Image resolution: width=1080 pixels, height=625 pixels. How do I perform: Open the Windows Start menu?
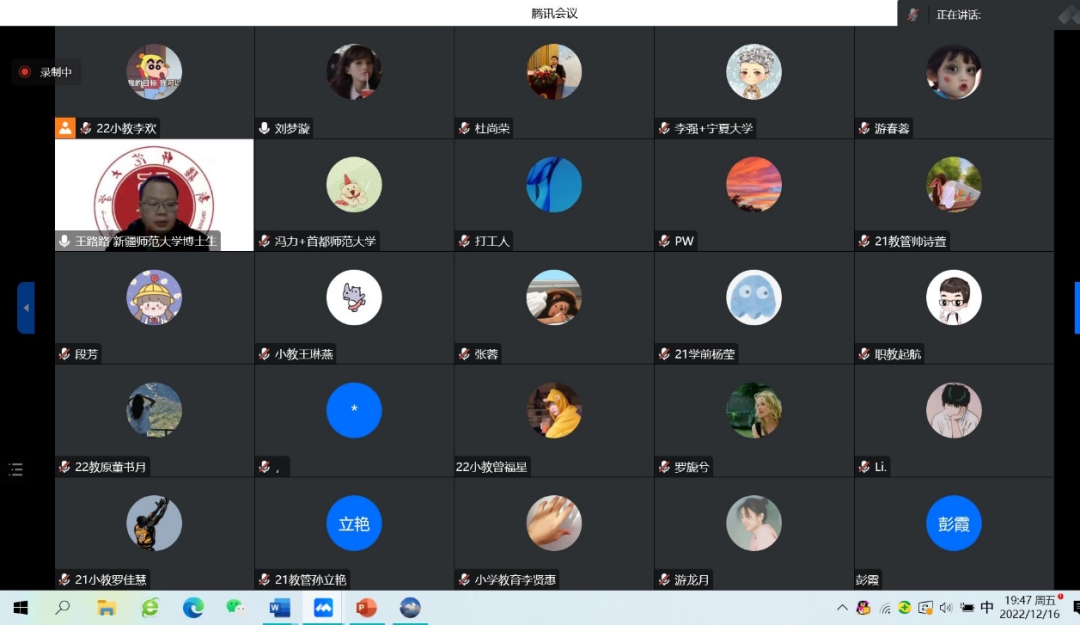pos(20,607)
